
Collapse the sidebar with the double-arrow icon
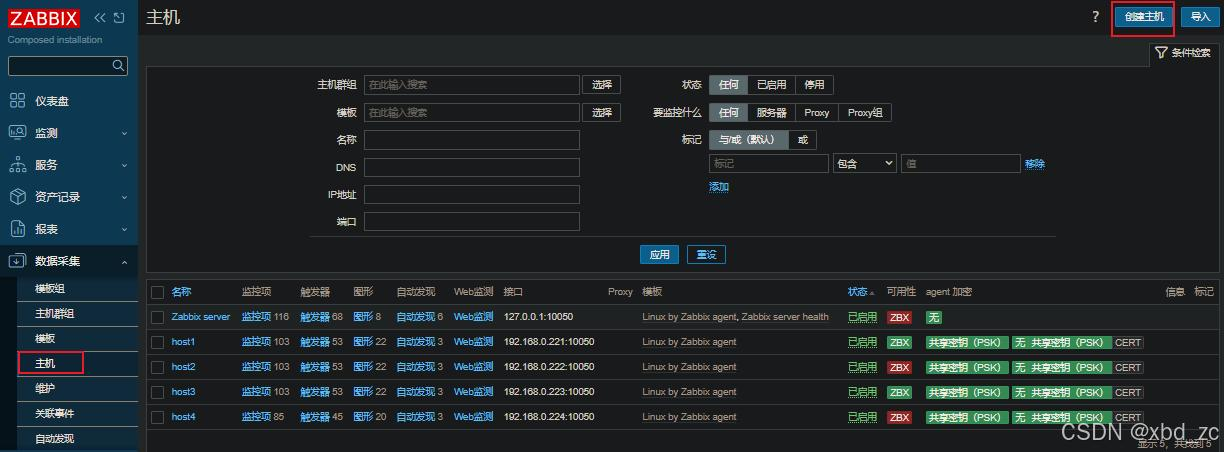(x=100, y=18)
